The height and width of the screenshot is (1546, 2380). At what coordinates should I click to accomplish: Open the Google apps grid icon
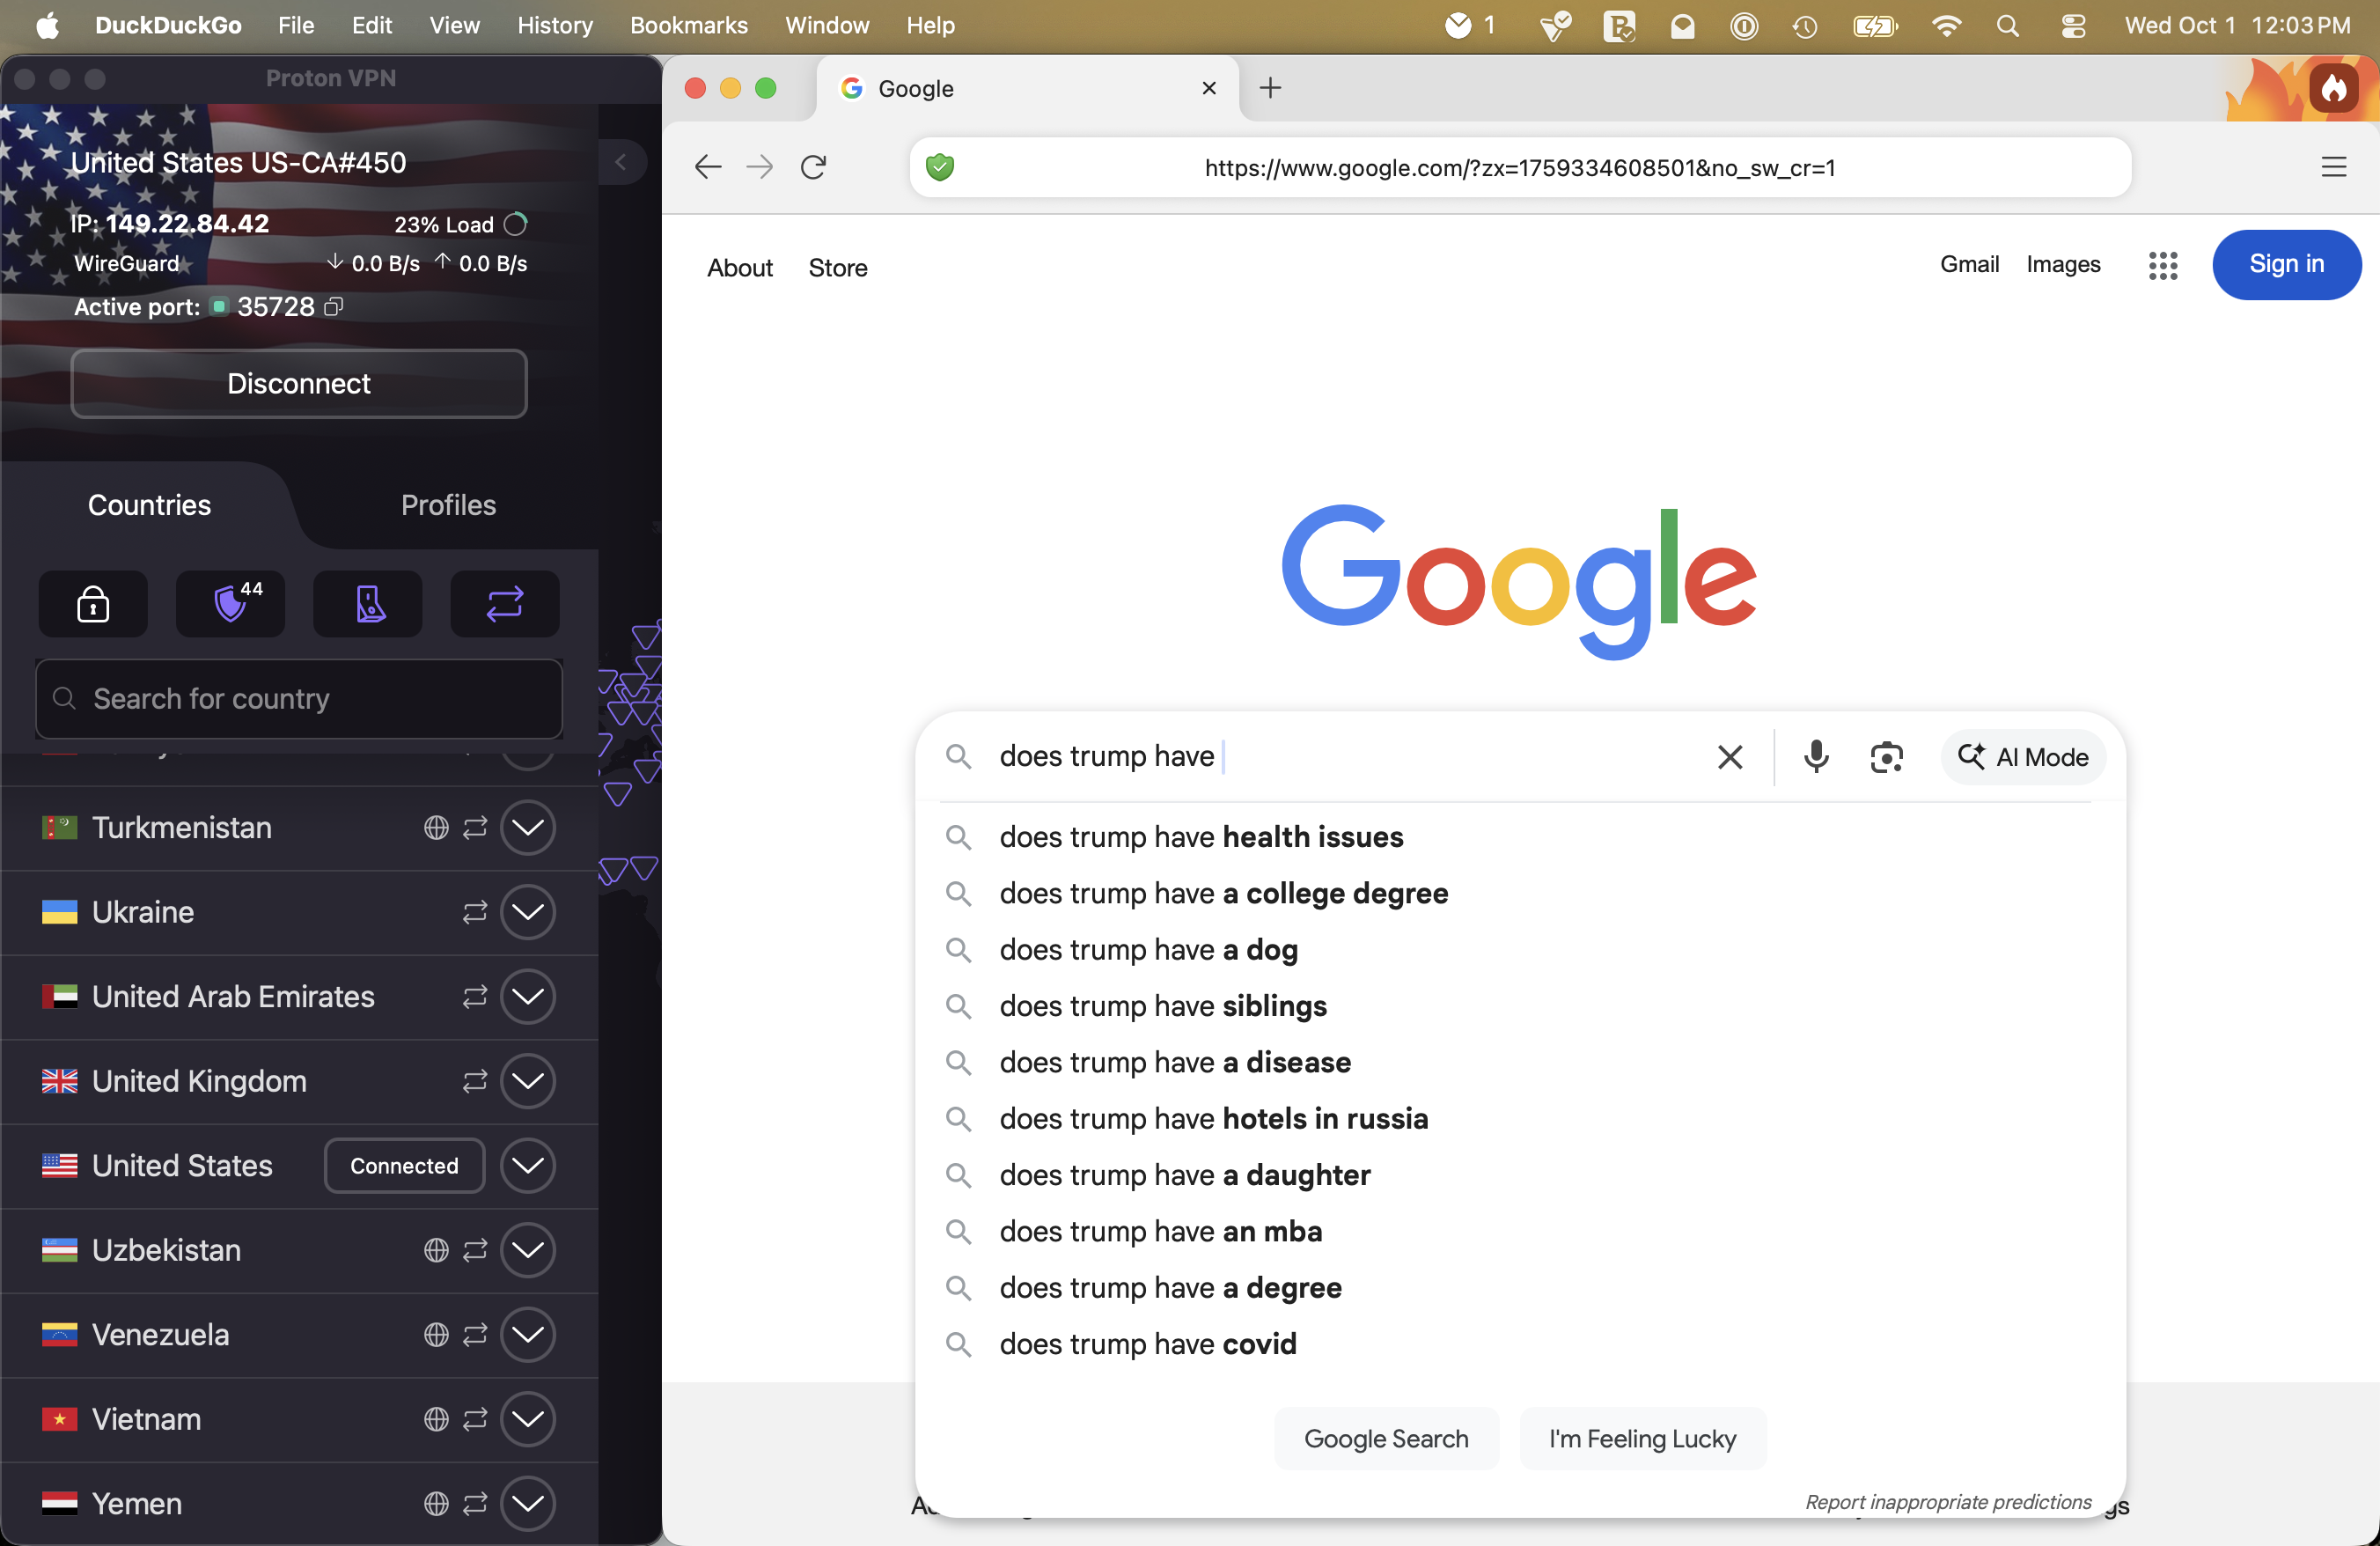click(2162, 265)
